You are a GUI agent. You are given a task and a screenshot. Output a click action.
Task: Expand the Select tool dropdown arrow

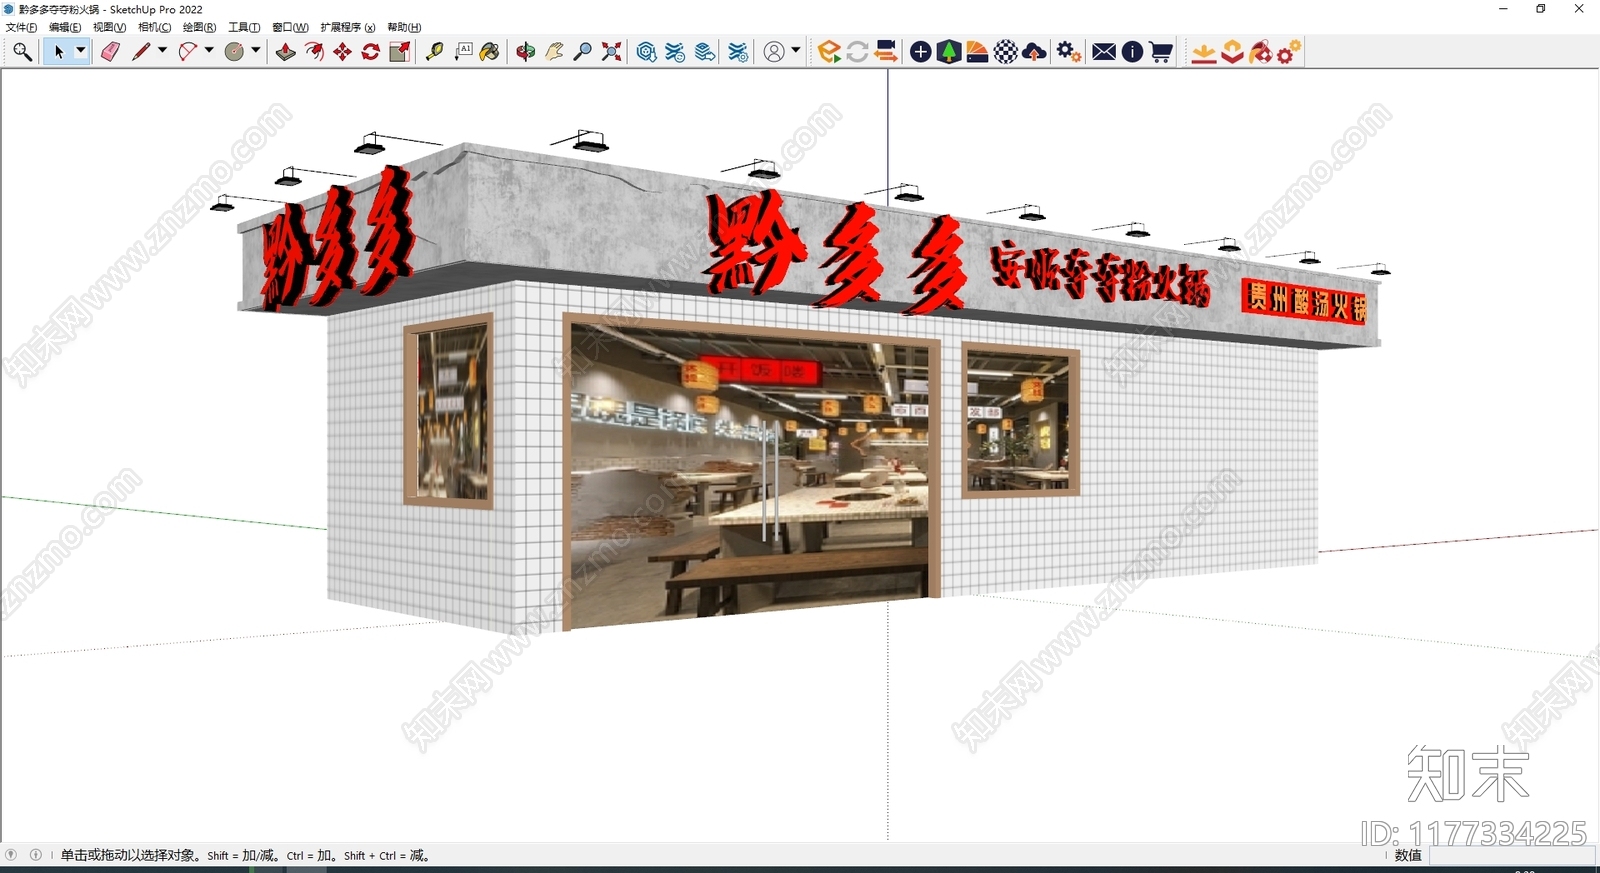81,51
